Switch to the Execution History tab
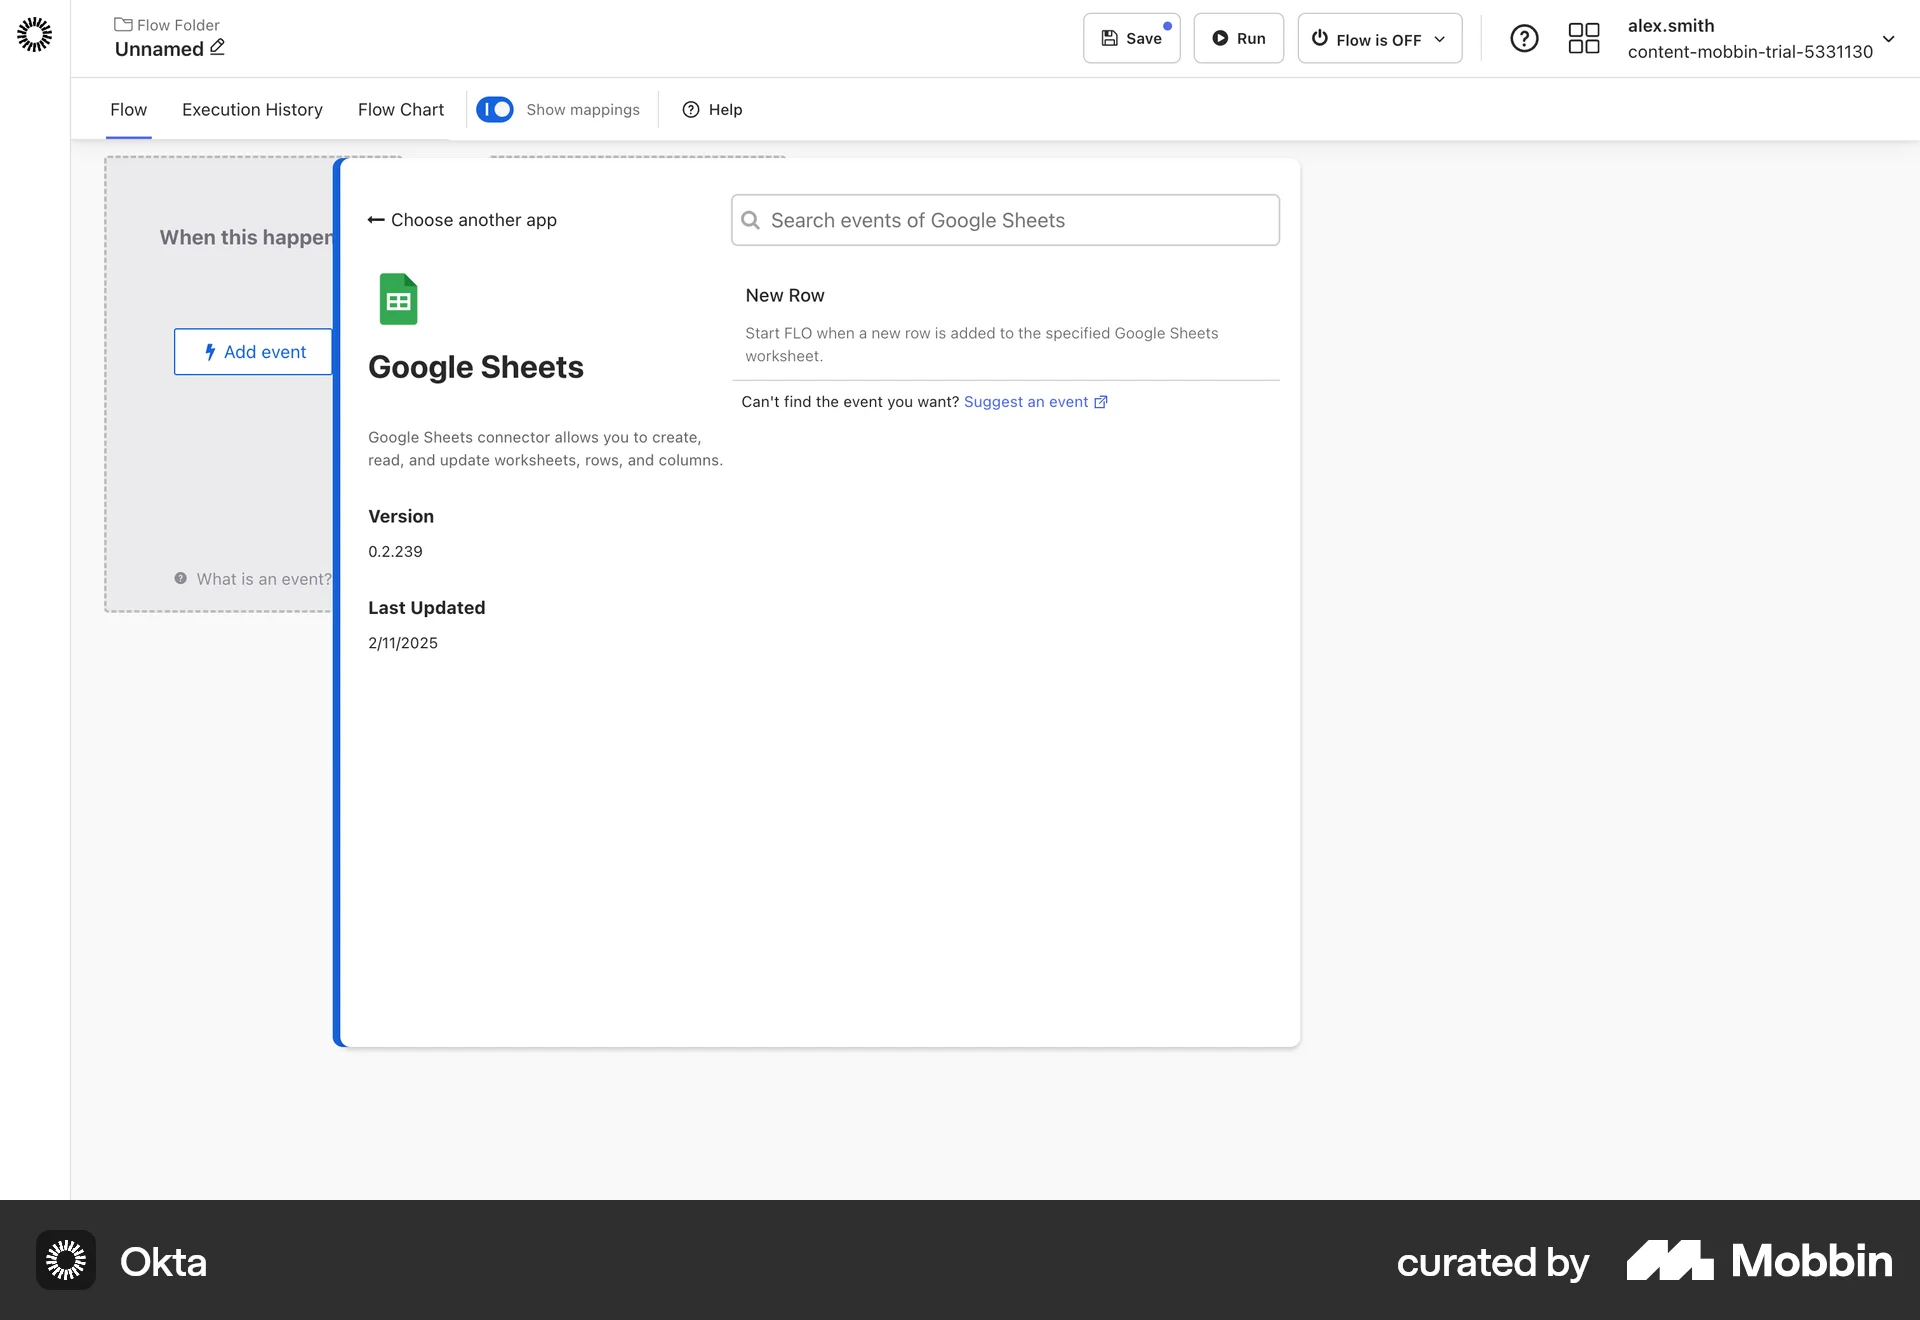The image size is (1920, 1320). pyautogui.click(x=251, y=110)
